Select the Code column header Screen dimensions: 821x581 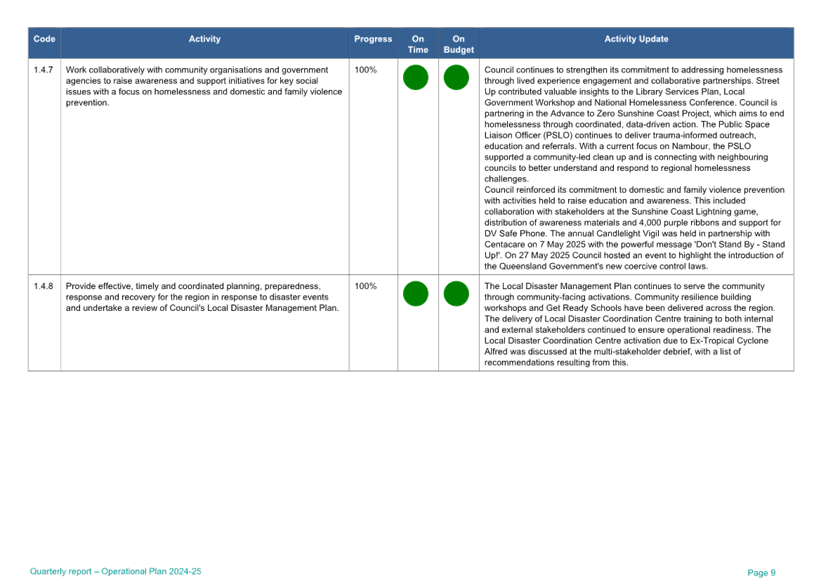pyautogui.click(x=44, y=40)
